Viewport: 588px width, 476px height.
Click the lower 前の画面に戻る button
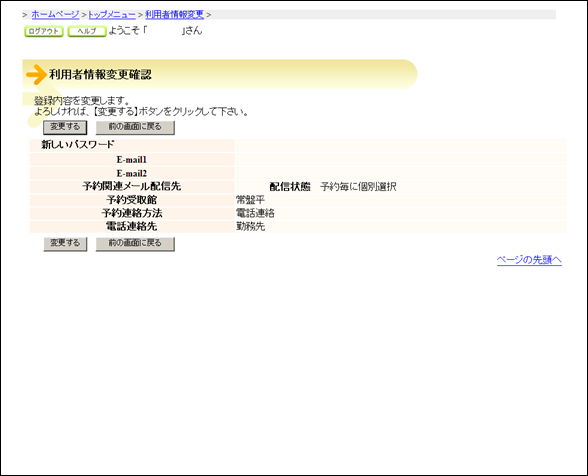(135, 244)
